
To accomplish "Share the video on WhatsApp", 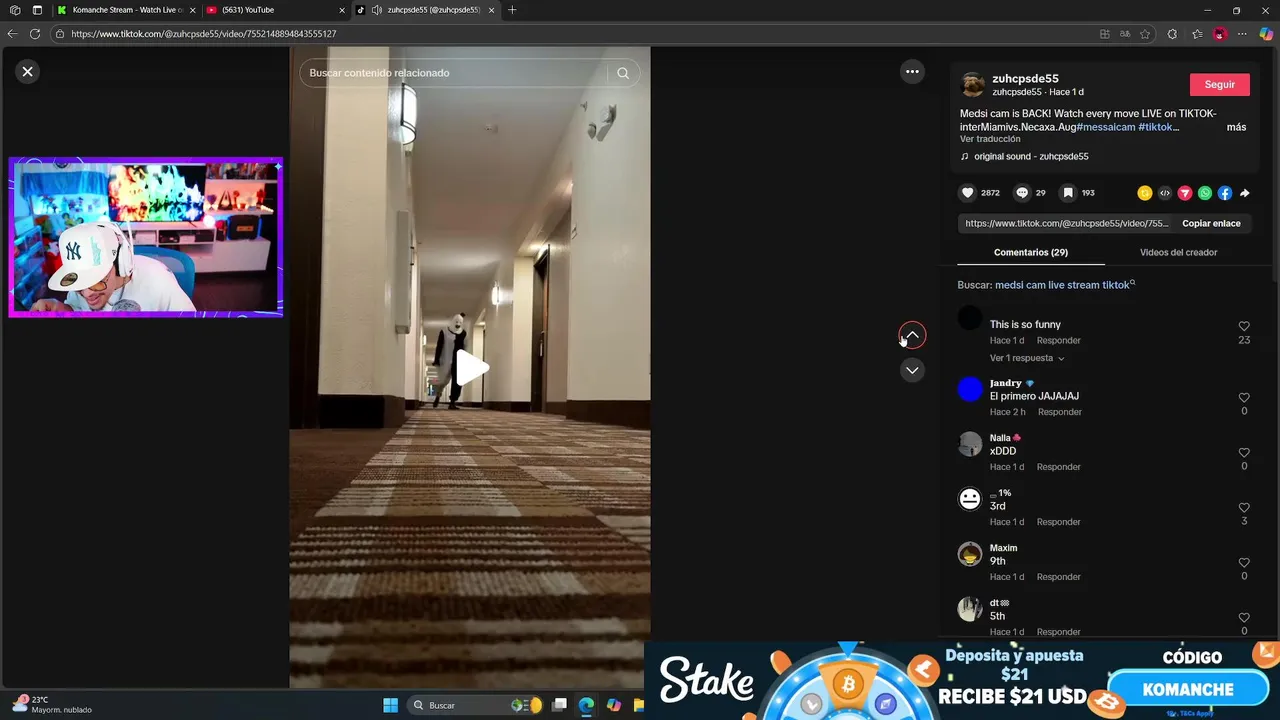I will pos(1205,193).
